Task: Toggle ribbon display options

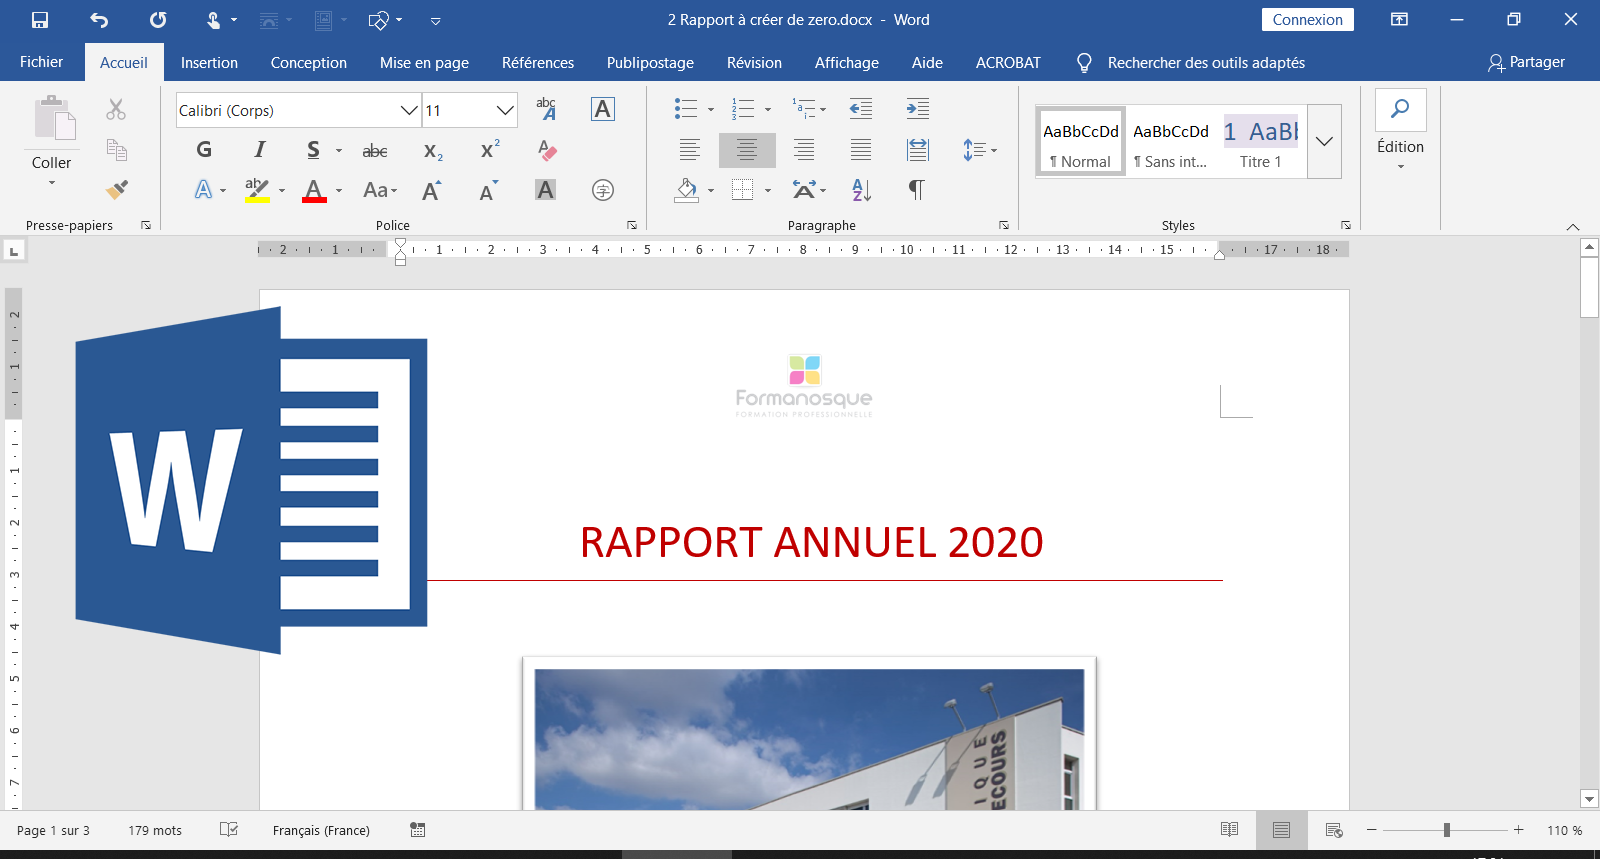Action: (1400, 20)
